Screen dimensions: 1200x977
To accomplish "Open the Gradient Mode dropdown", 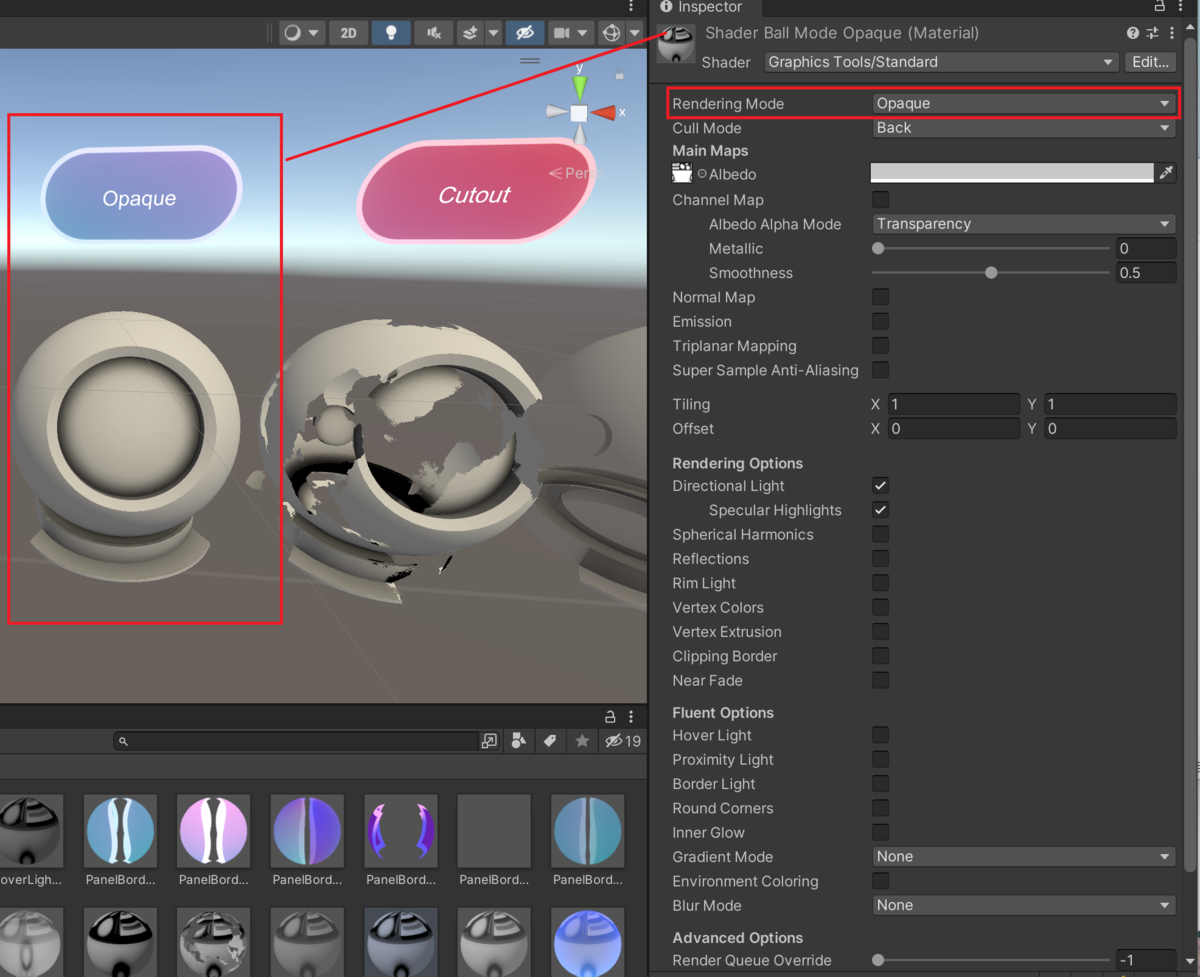I will (1023, 856).
